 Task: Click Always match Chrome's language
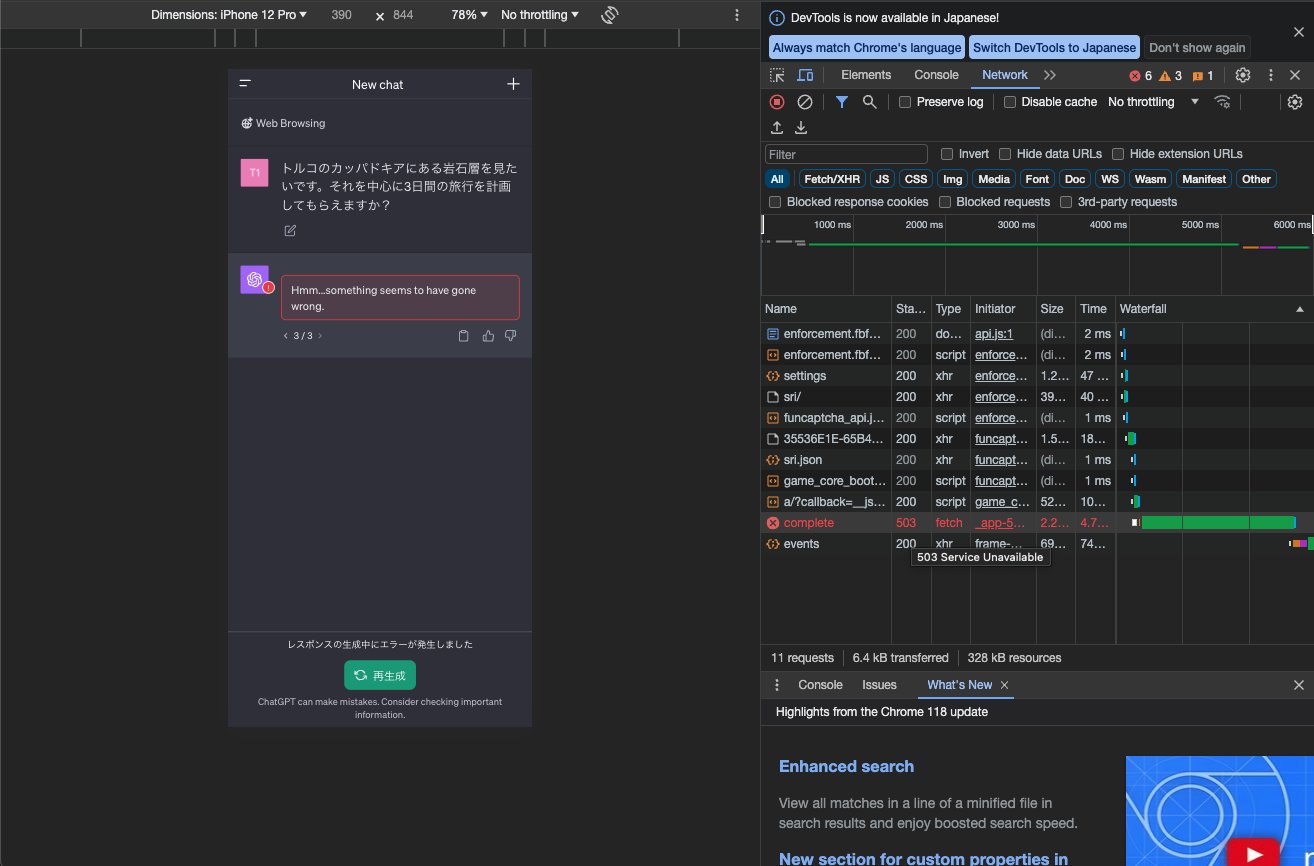(x=867, y=47)
